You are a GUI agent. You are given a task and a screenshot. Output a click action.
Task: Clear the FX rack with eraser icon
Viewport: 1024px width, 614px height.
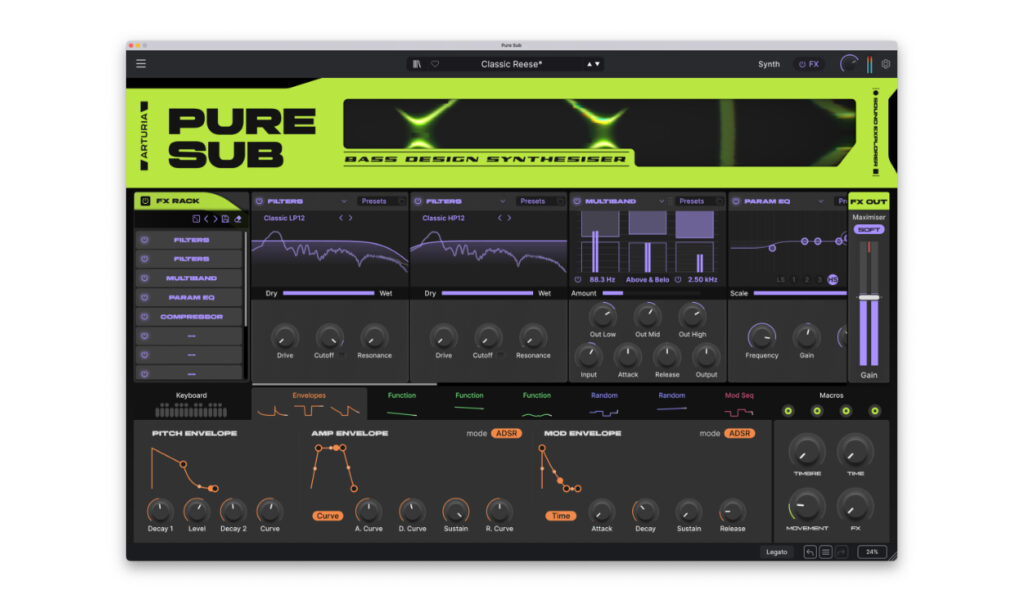(x=238, y=219)
